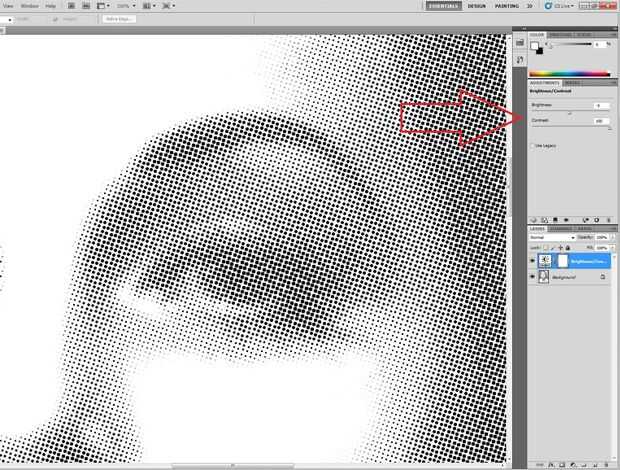Clip the adjustment to the layer below
Screen dimensions: 620x470
[x=555, y=220]
